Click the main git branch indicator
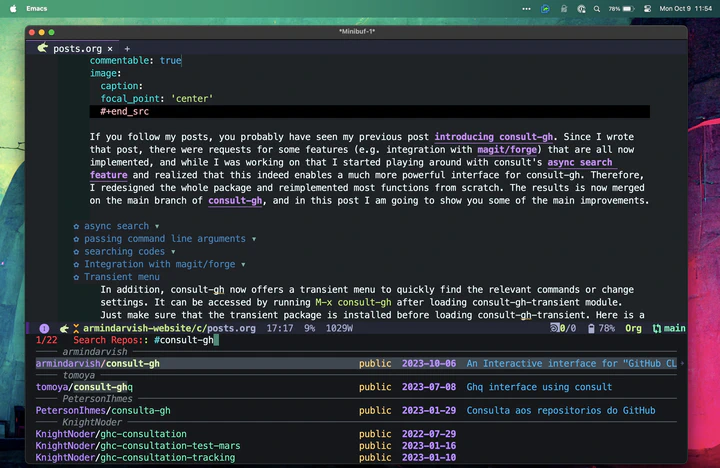Screen dimensions: 720x468 [669, 328]
